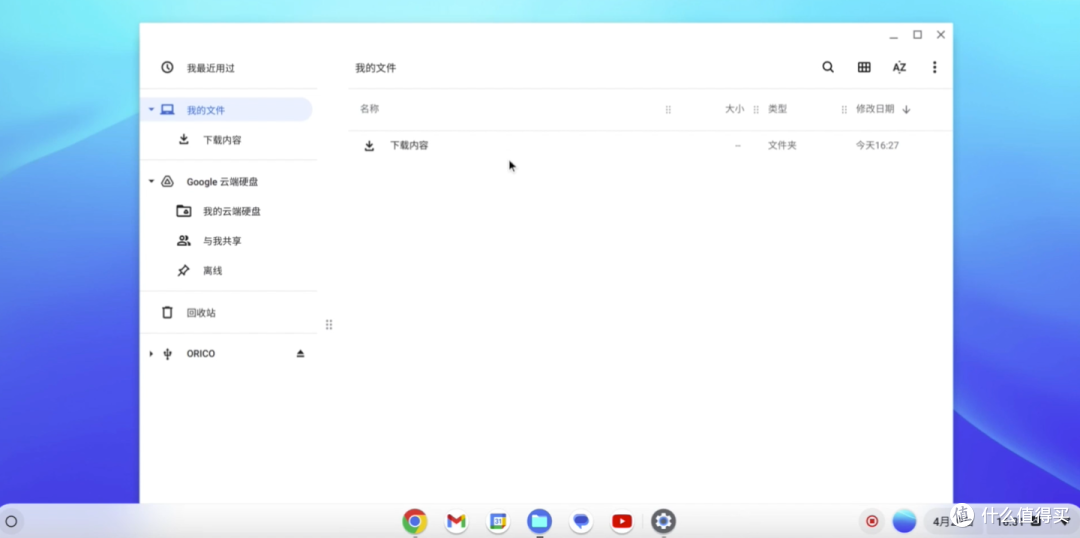Viewport: 1080px width, 538px height.
Task: Minimize the Files window
Action: pyautogui.click(x=894, y=35)
